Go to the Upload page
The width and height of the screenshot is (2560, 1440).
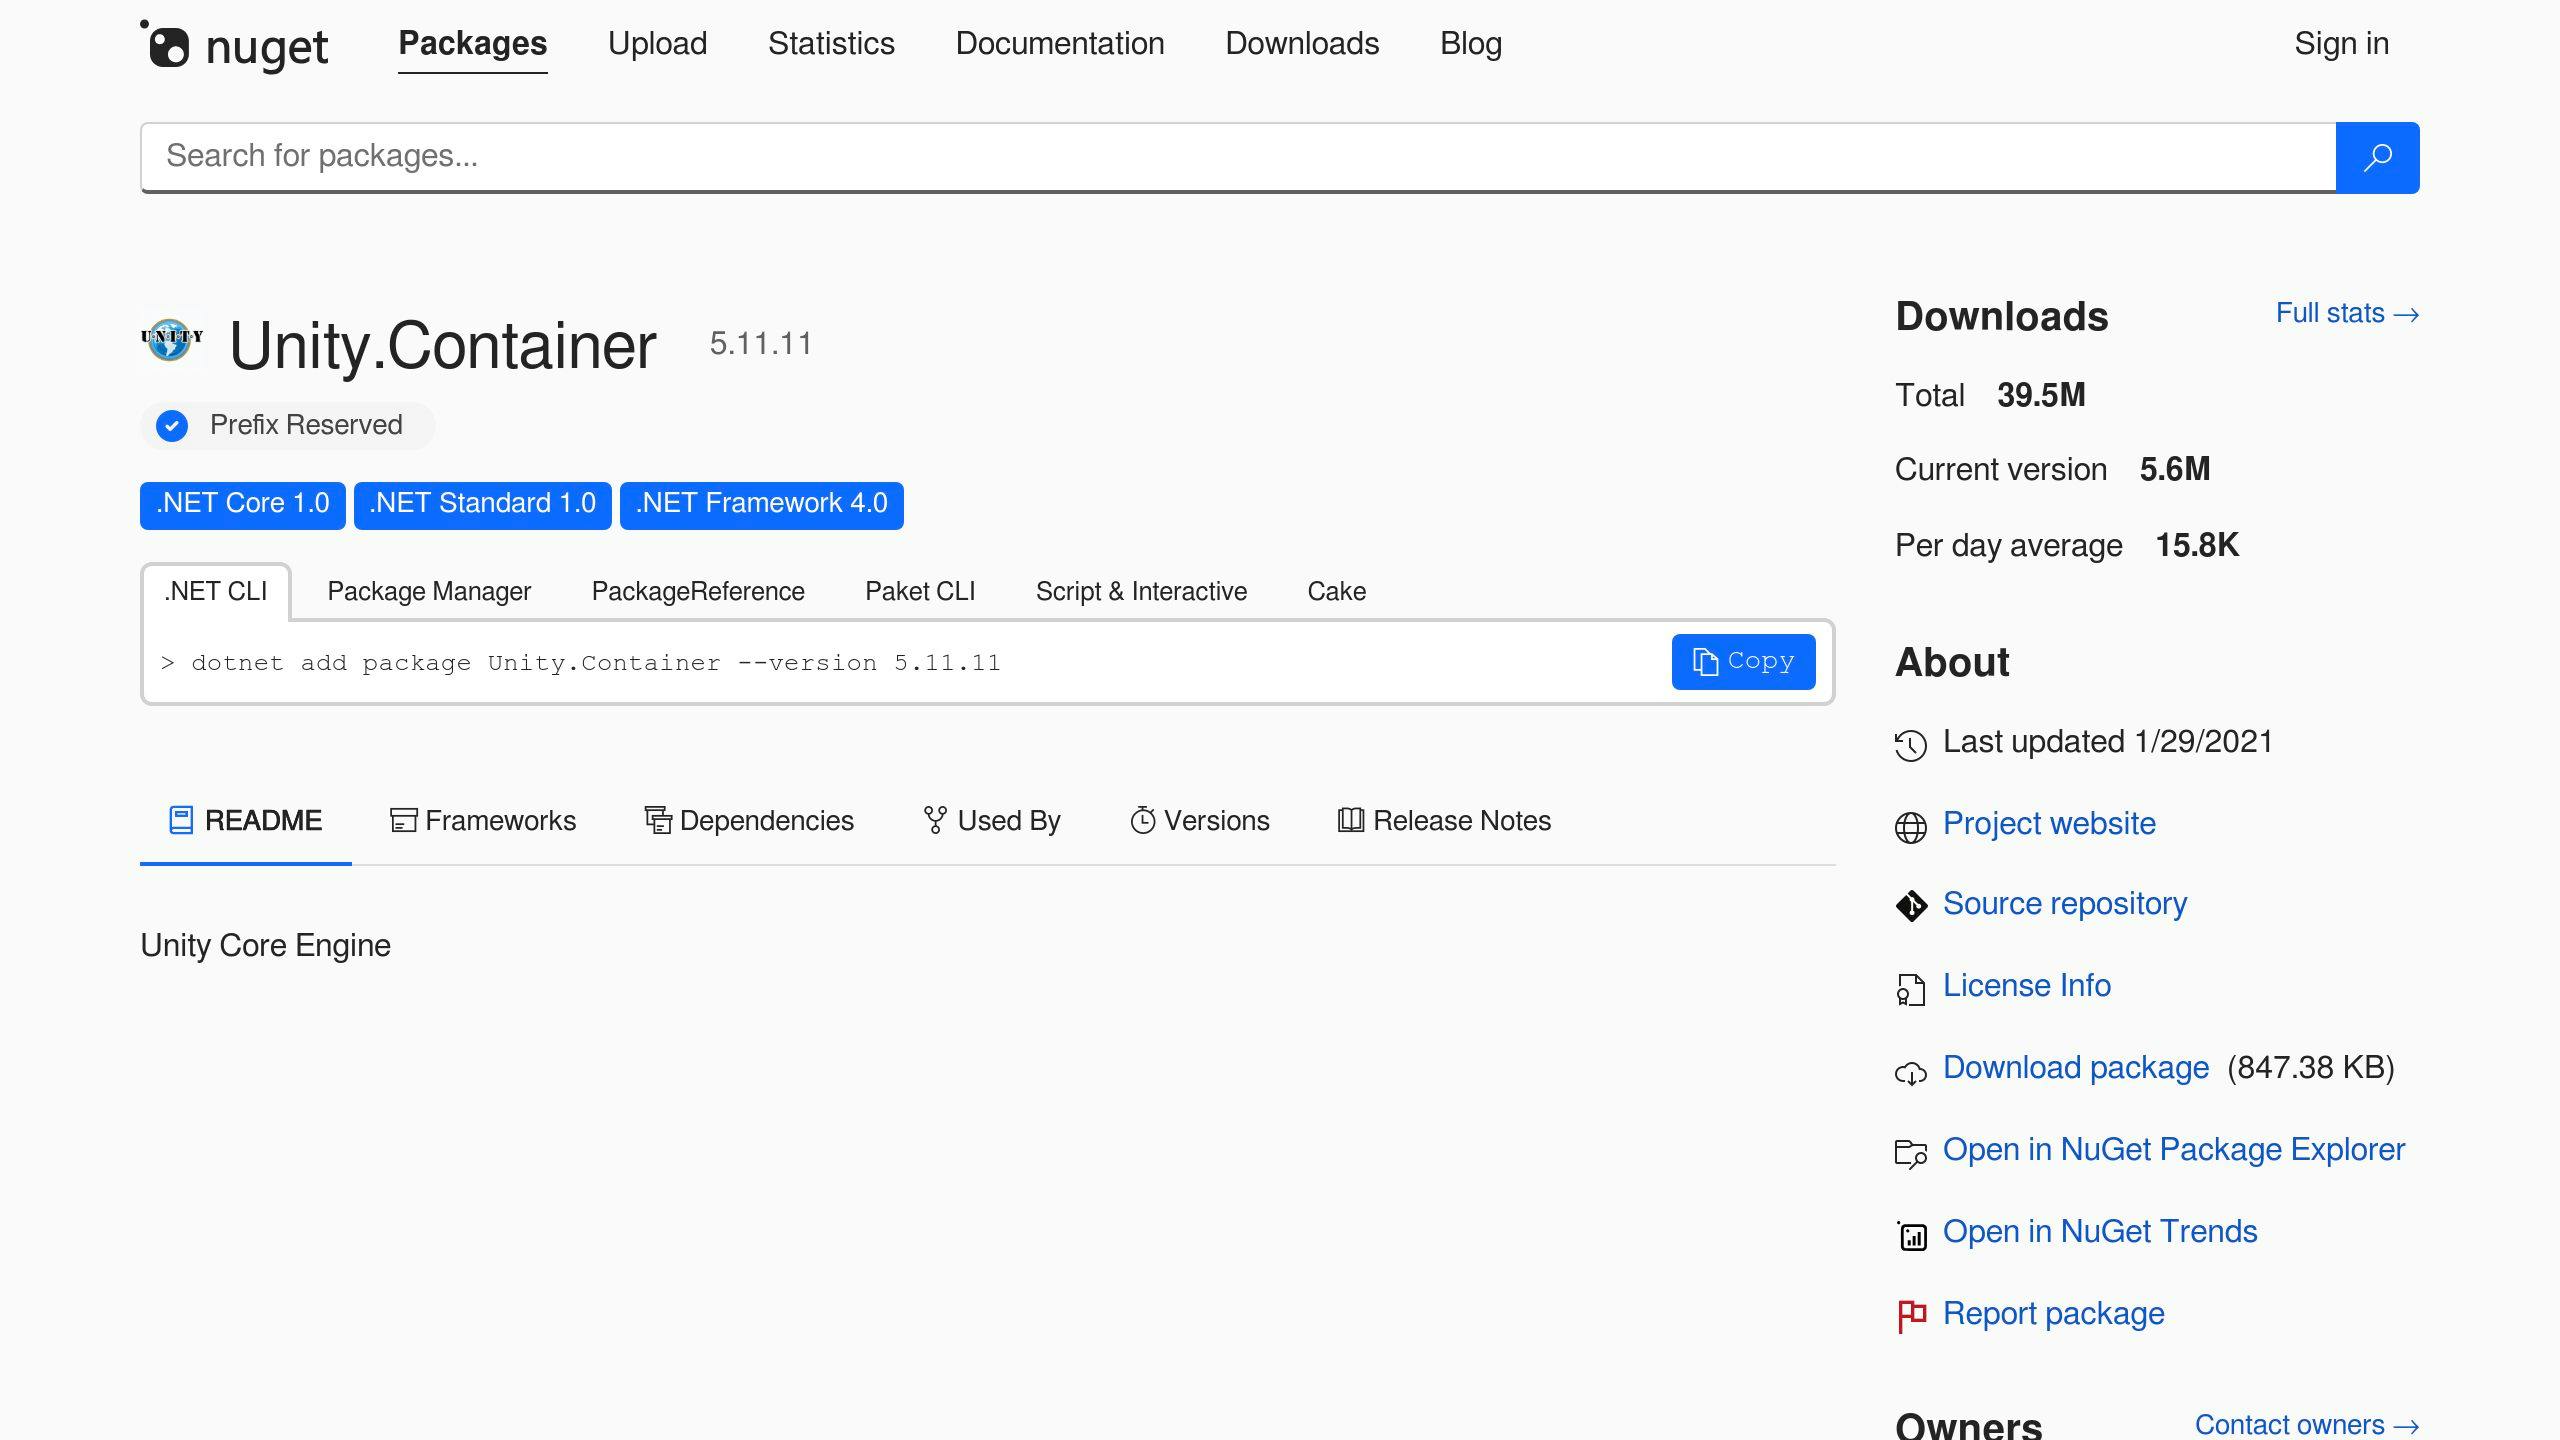[x=657, y=44]
